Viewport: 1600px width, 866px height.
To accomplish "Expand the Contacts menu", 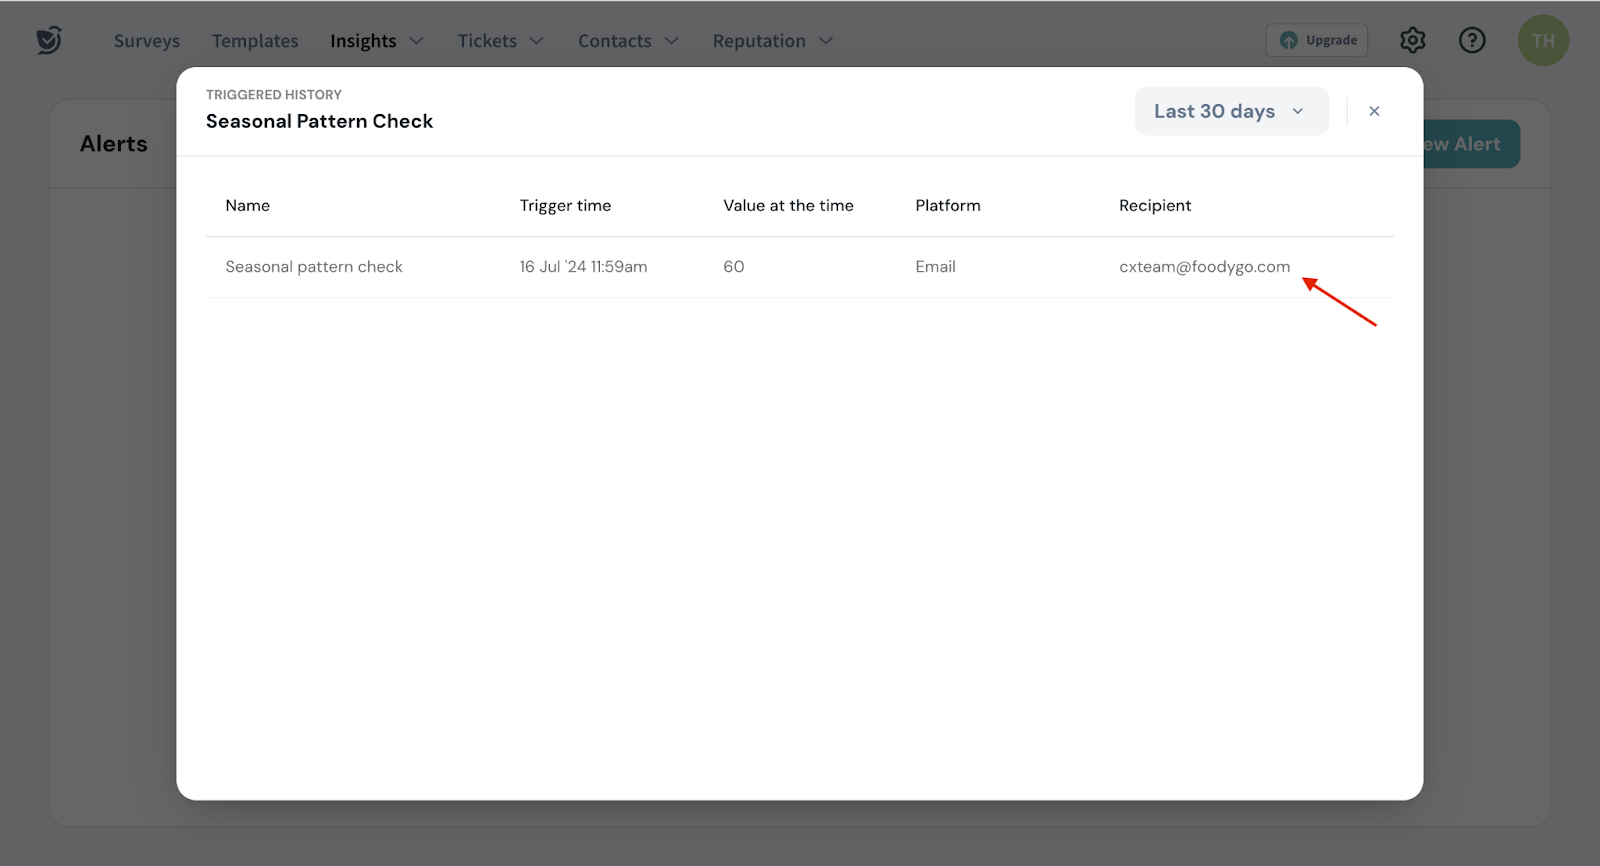I will tap(627, 41).
